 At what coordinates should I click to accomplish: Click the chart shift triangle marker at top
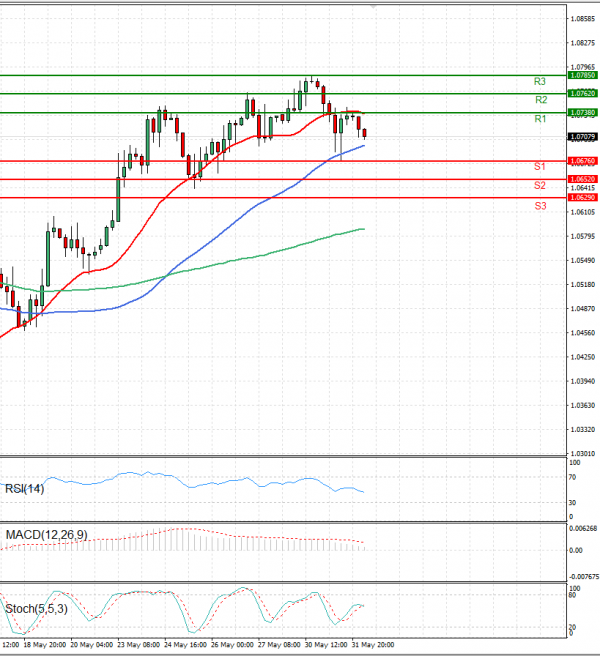[x=373, y=5]
